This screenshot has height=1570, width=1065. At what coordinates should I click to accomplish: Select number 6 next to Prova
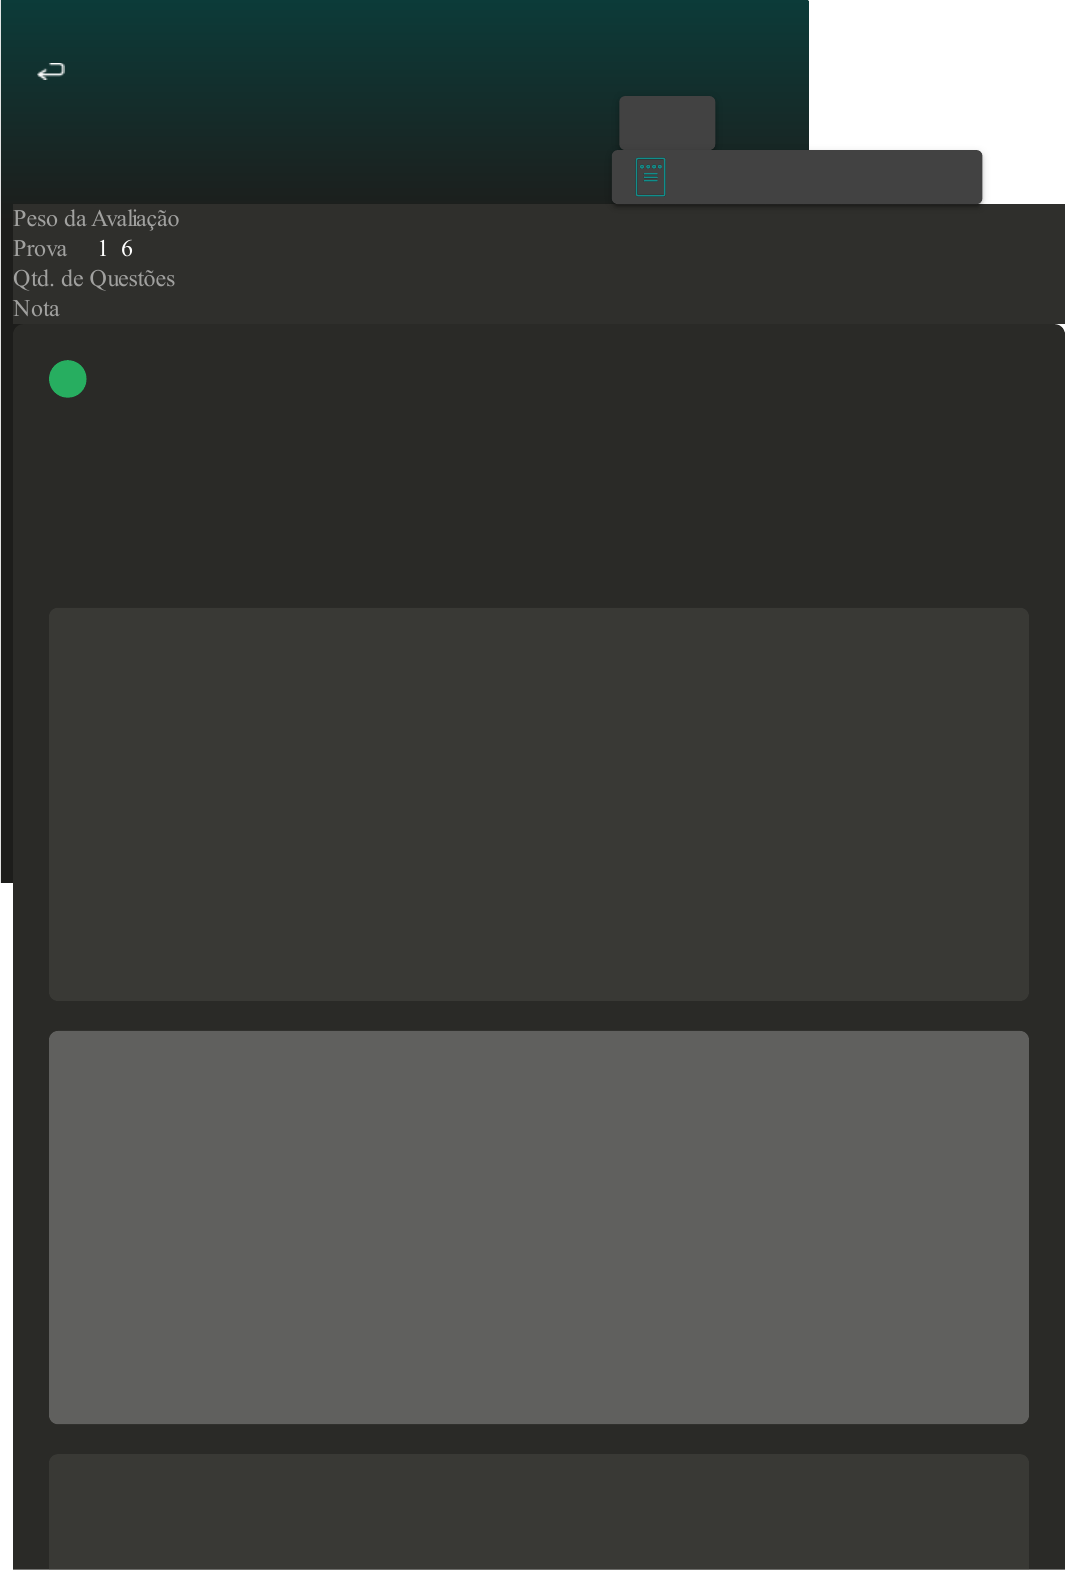[127, 249]
